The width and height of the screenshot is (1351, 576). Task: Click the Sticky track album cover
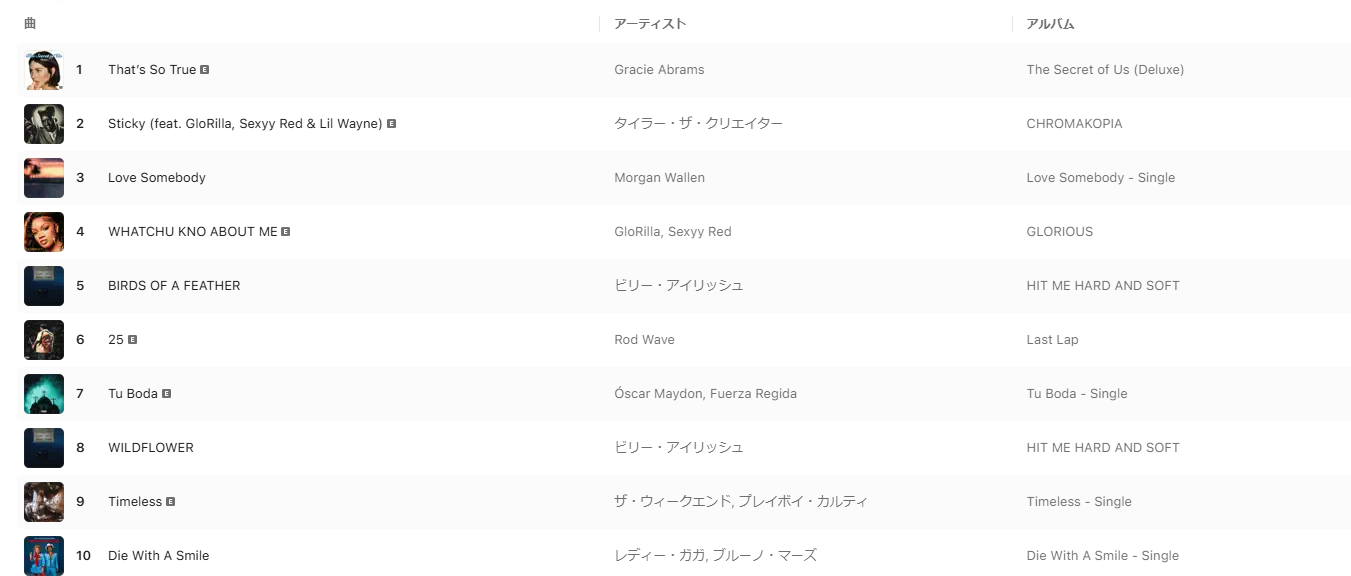[44, 124]
